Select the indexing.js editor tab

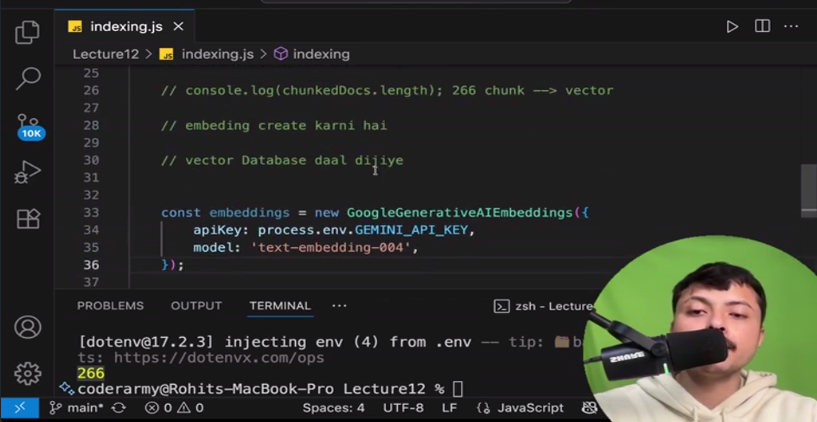click(x=125, y=27)
